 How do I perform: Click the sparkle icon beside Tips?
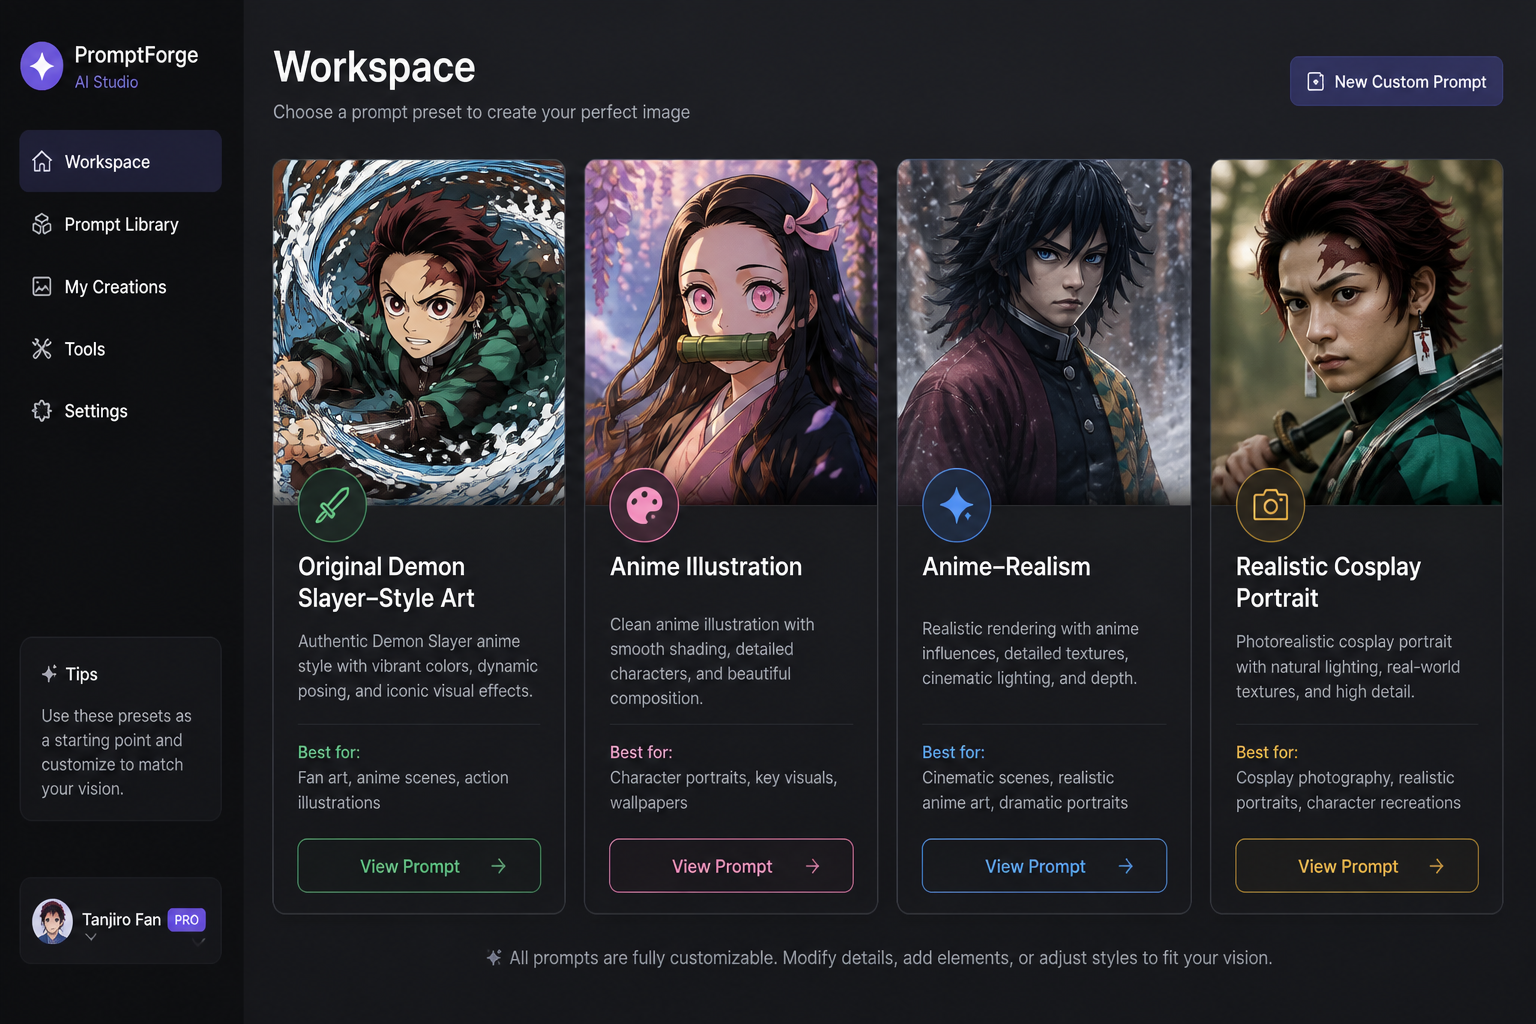tap(49, 674)
